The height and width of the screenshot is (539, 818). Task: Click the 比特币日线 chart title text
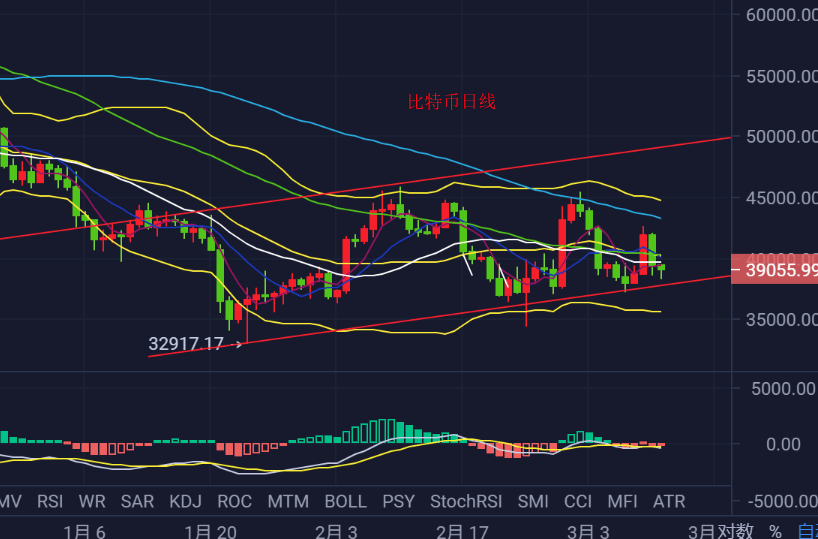[x=451, y=102]
